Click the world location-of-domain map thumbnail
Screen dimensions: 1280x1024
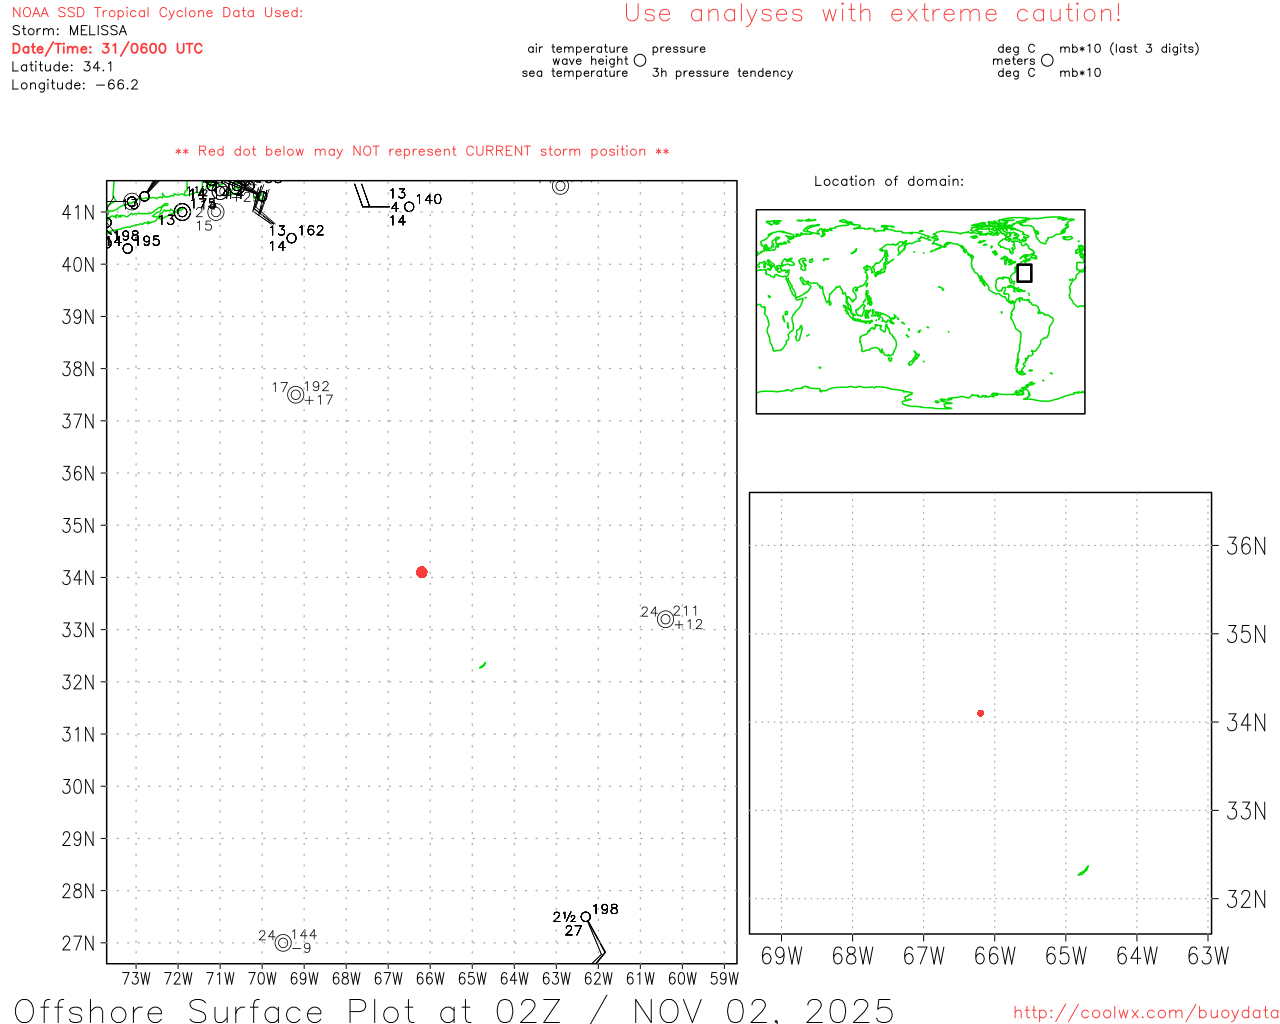(920, 312)
